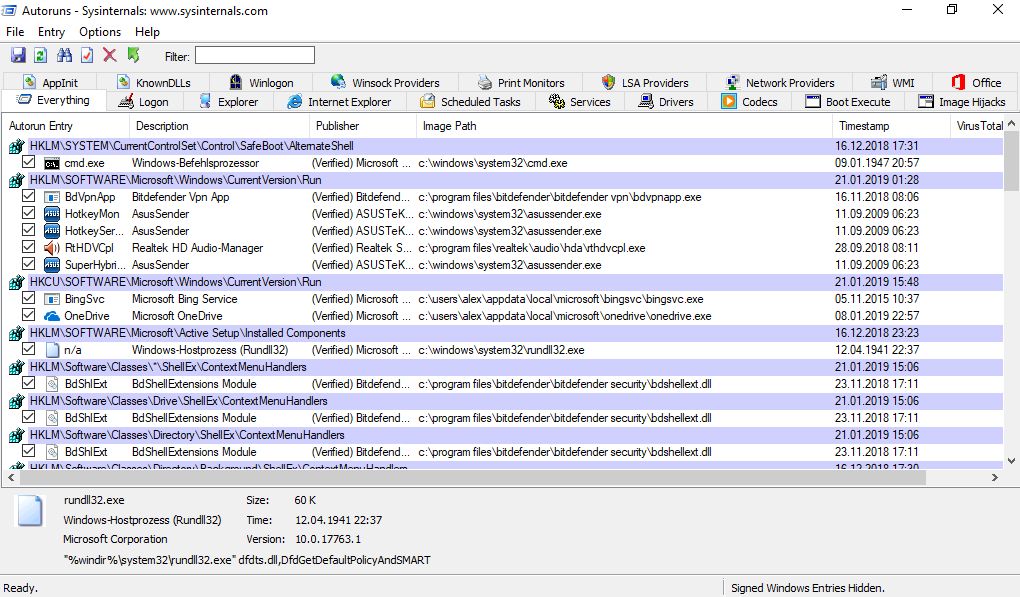Select the Internet Explorer tab
The image size is (1020, 597).
[x=340, y=102]
